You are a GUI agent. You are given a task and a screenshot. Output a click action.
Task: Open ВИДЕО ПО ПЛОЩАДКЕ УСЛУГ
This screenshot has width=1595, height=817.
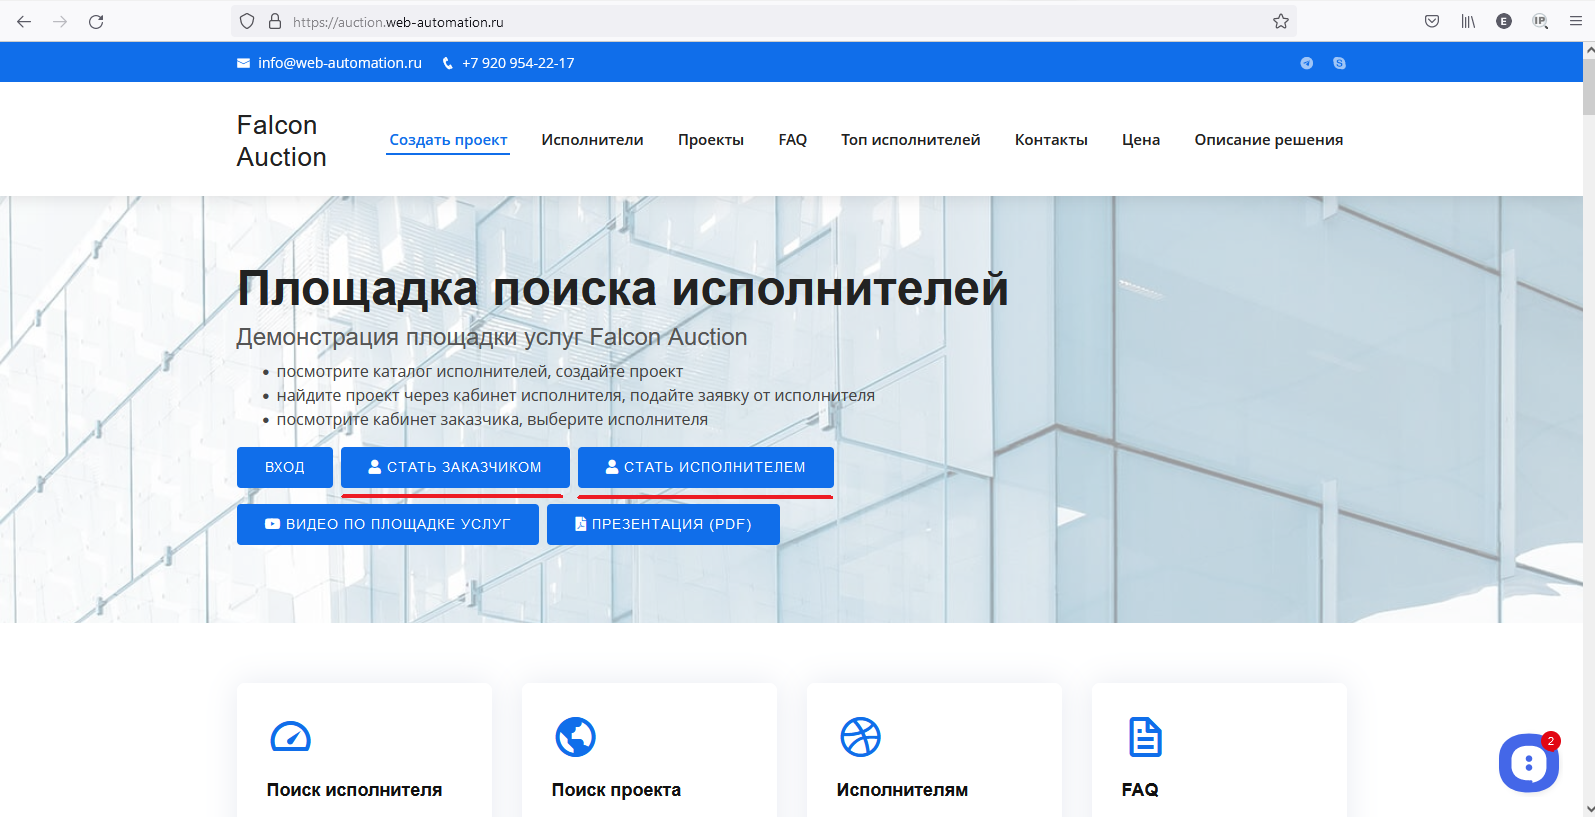388,524
